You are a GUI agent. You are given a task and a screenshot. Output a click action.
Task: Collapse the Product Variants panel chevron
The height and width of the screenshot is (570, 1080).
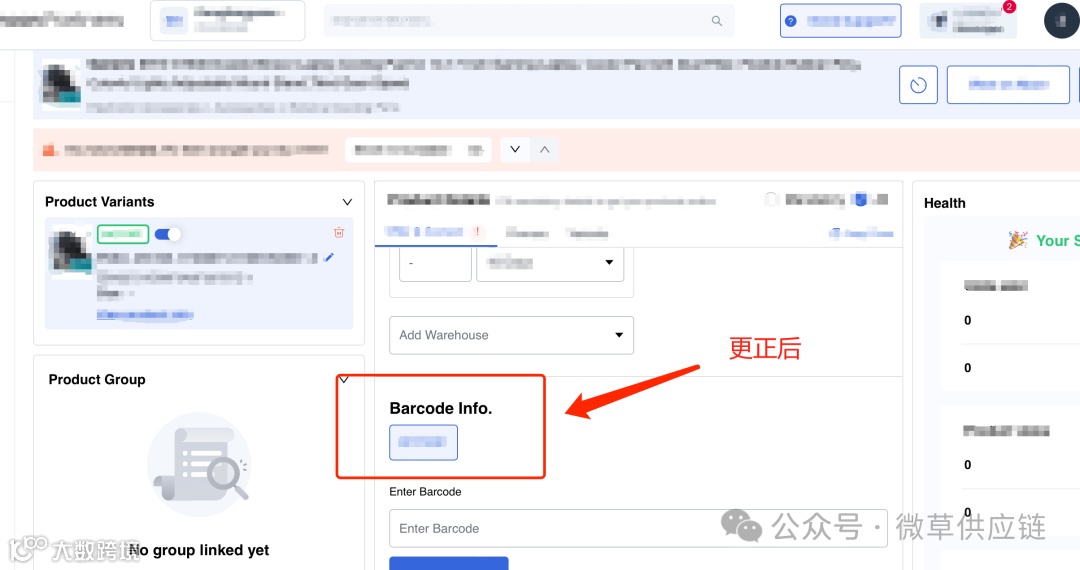pyautogui.click(x=347, y=202)
